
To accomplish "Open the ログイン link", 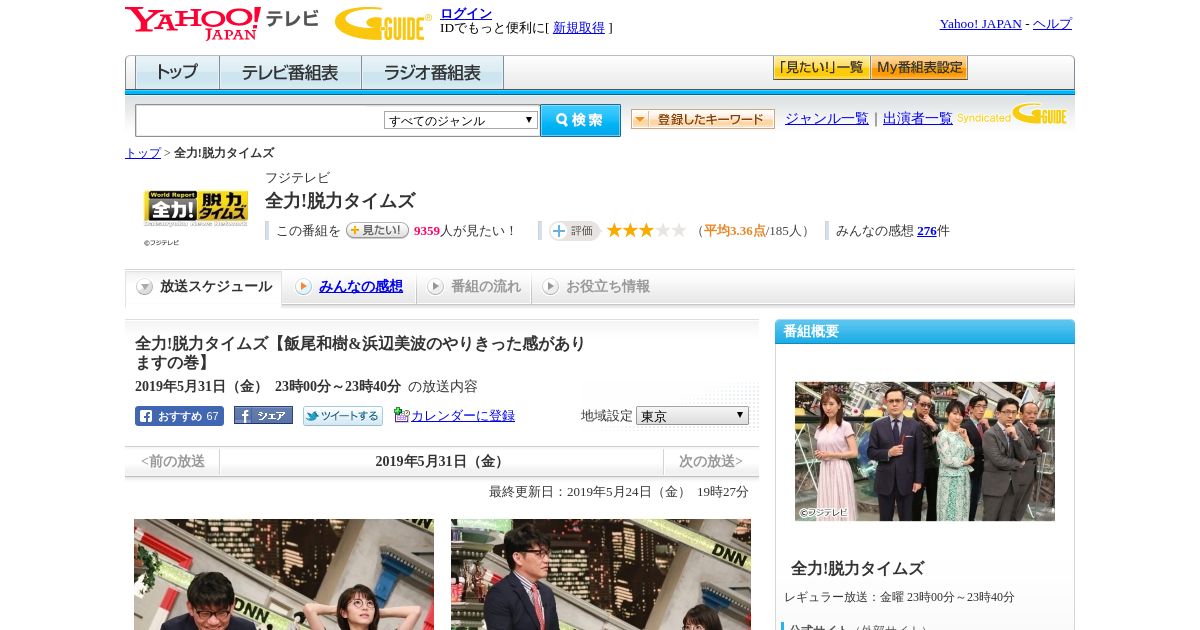I will 466,13.
